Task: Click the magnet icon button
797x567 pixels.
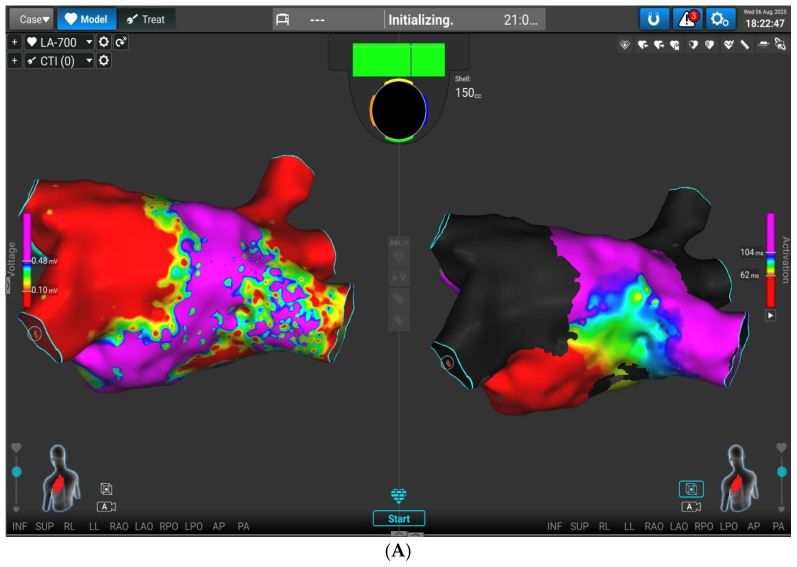Action: click(x=654, y=19)
